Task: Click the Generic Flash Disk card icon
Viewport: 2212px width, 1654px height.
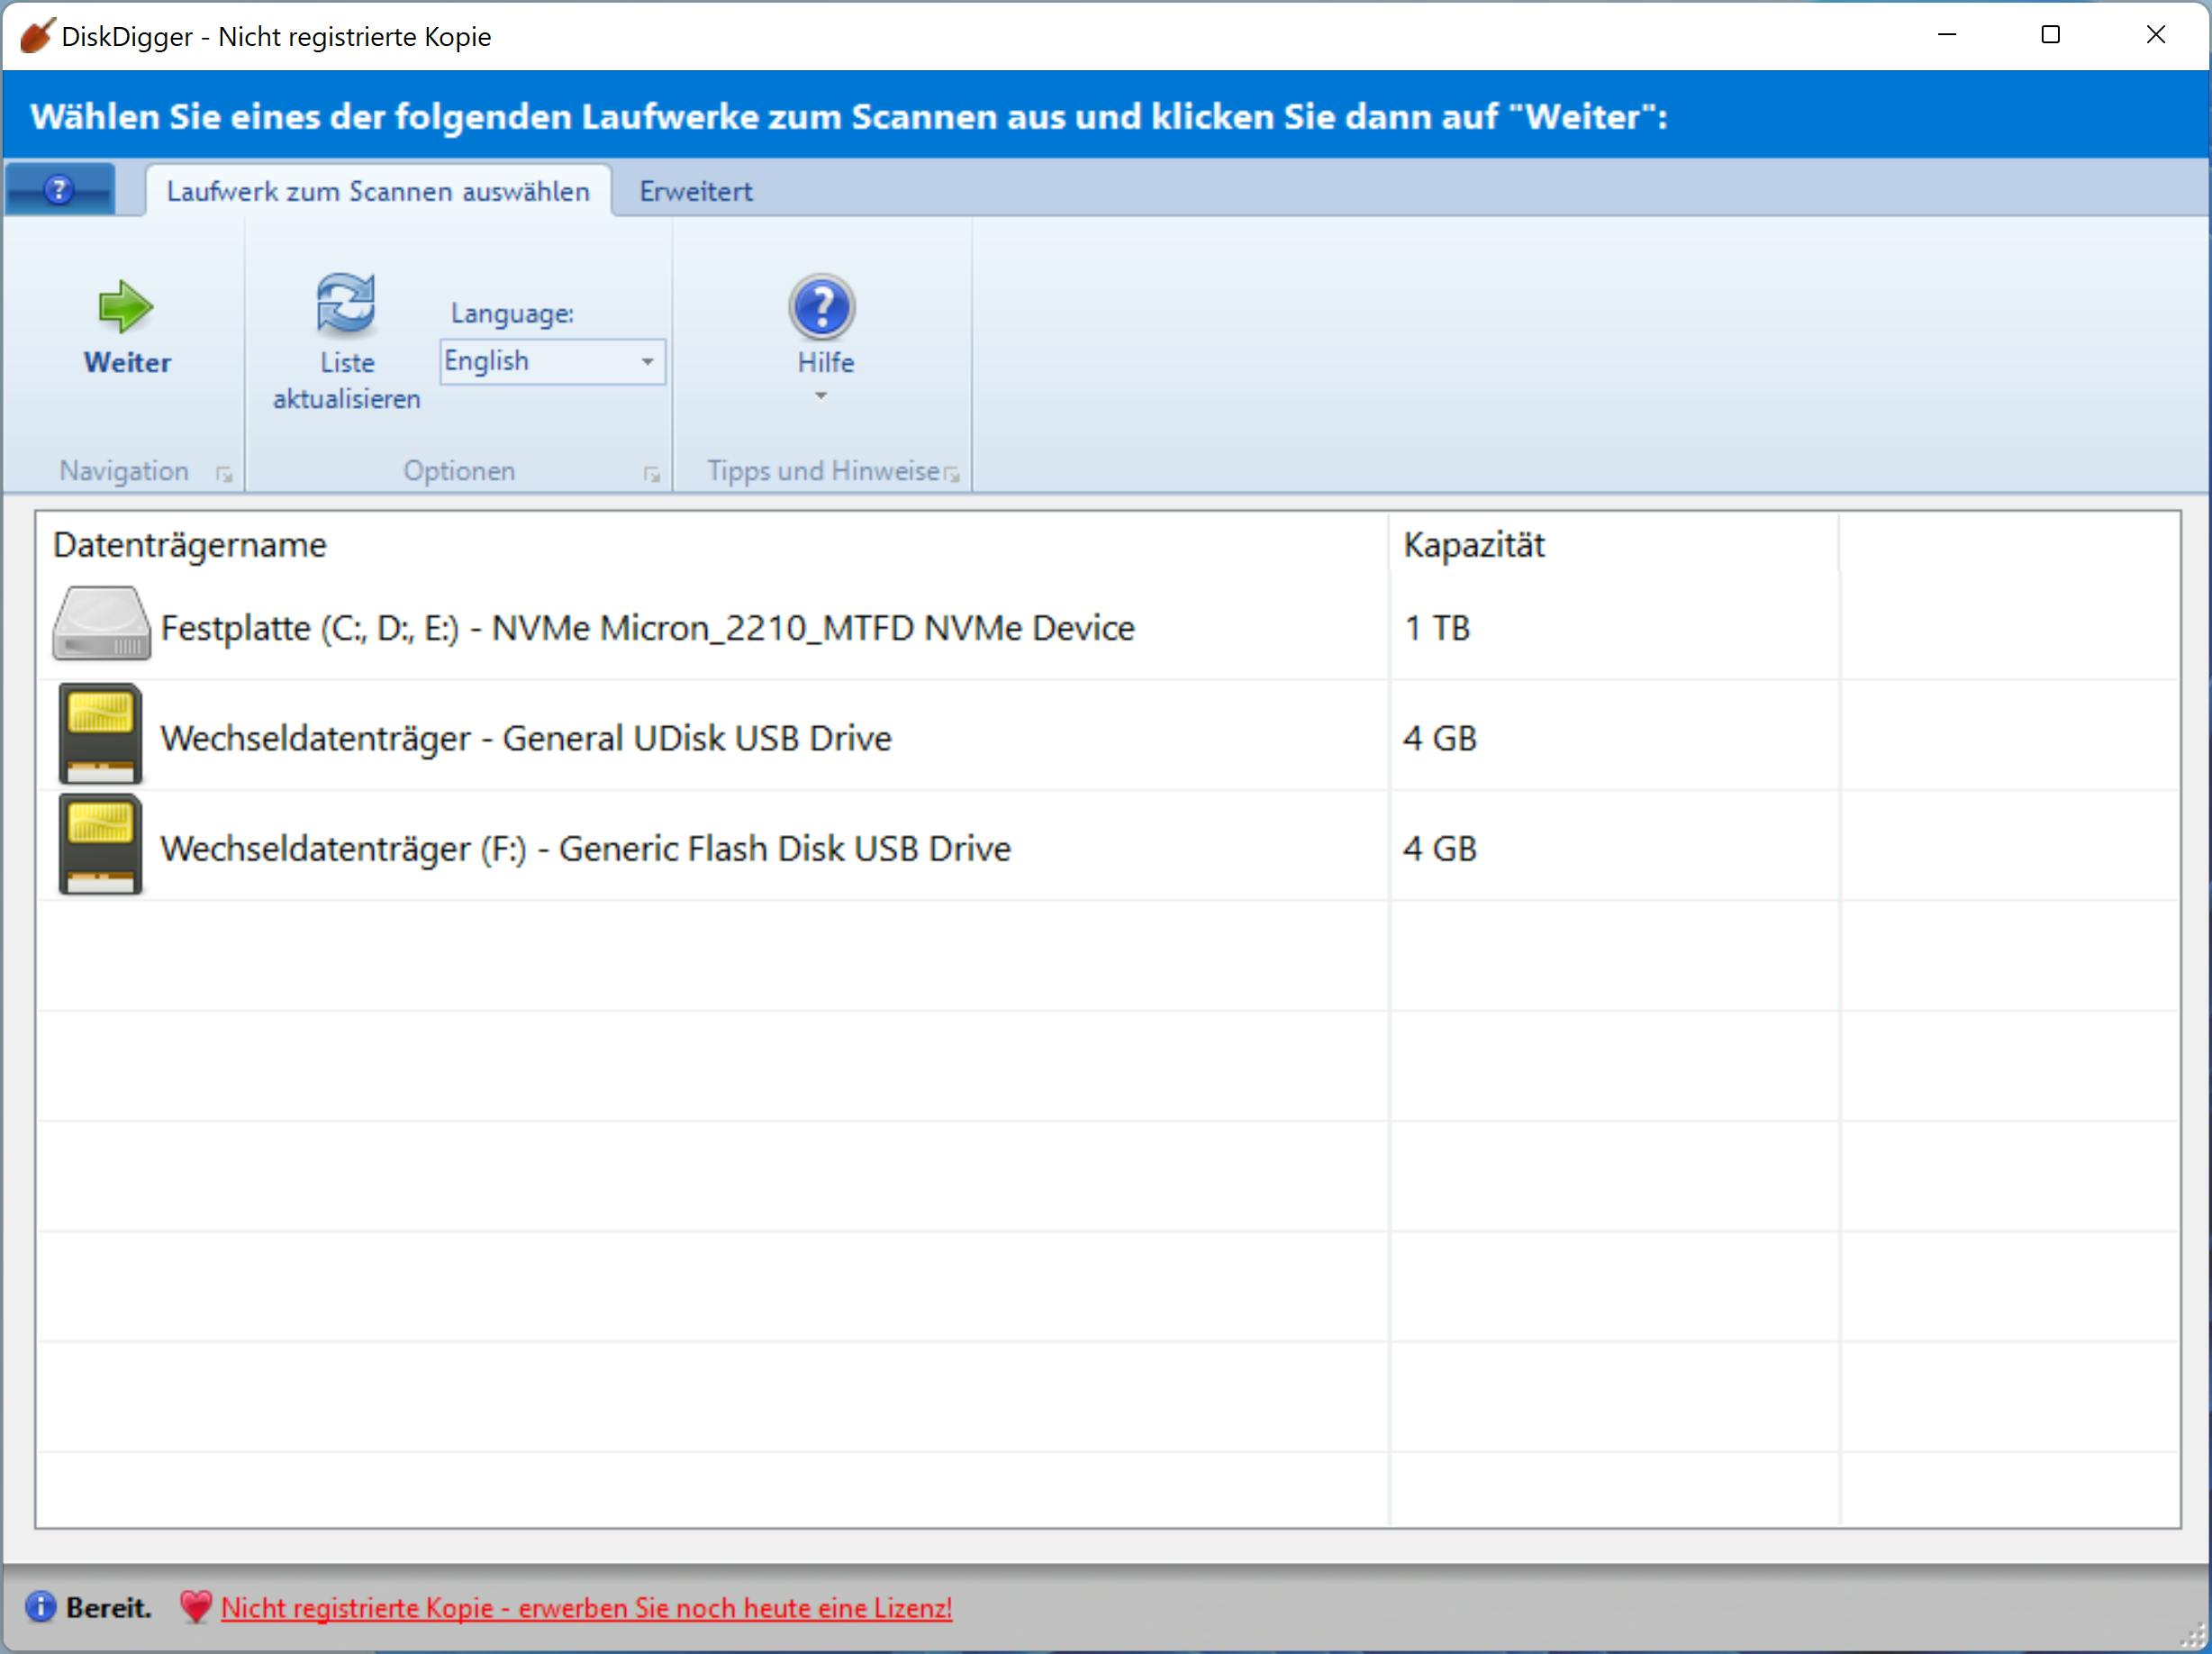Action: pyautogui.click(x=100, y=846)
